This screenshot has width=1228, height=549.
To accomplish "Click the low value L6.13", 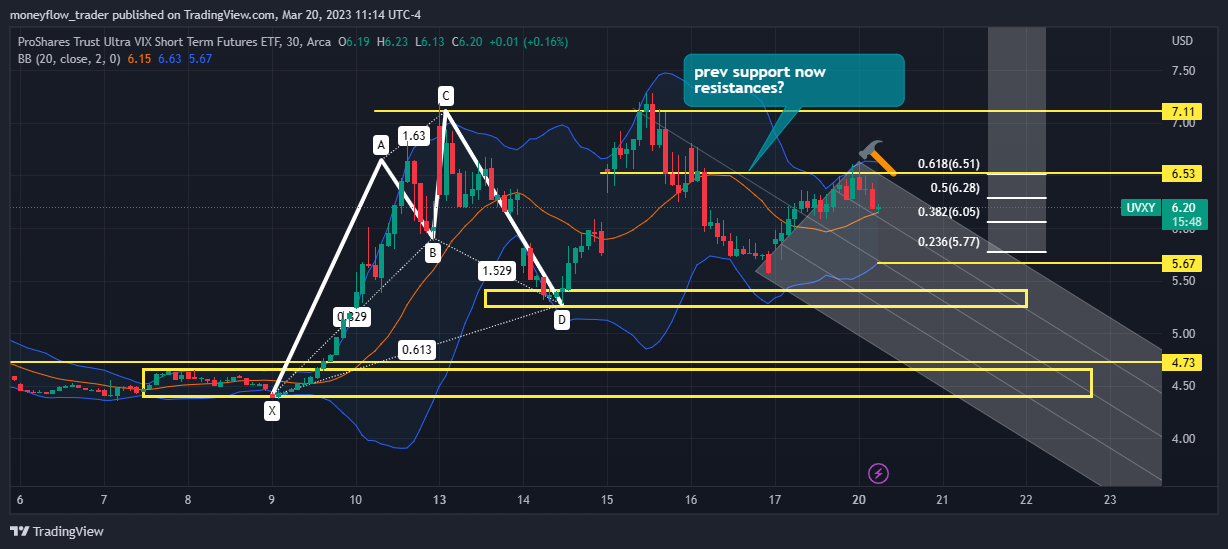I will tap(430, 41).
